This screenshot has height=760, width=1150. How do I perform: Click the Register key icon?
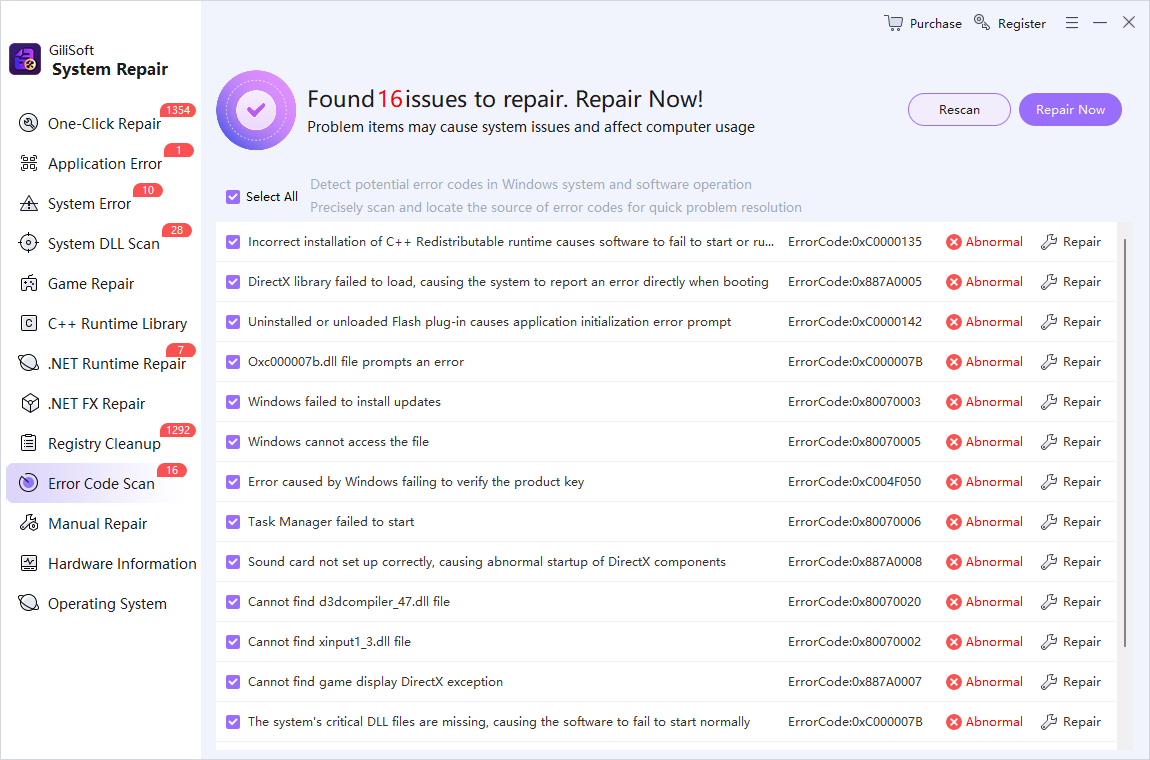pos(981,22)
